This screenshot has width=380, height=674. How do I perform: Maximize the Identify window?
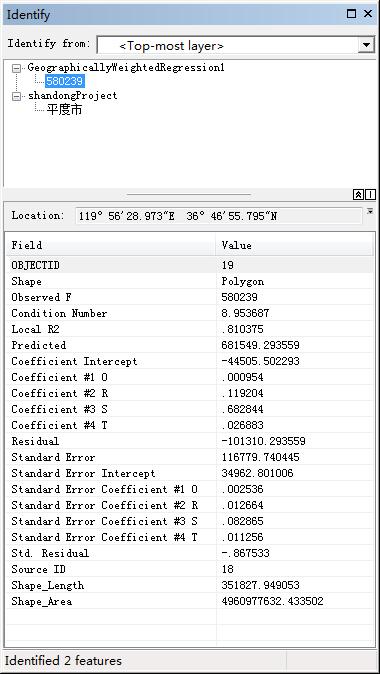(x=351, y=14)
